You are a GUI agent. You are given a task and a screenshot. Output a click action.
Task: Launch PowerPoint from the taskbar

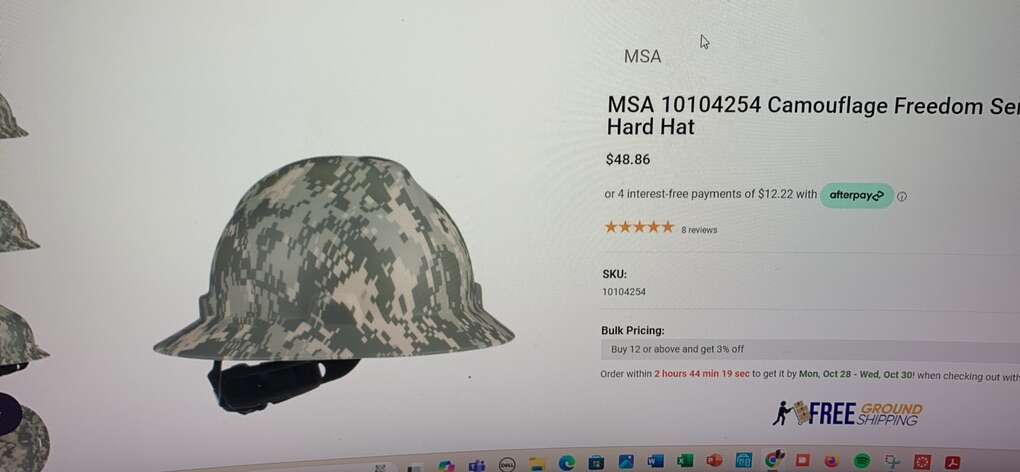coord(714,460)
